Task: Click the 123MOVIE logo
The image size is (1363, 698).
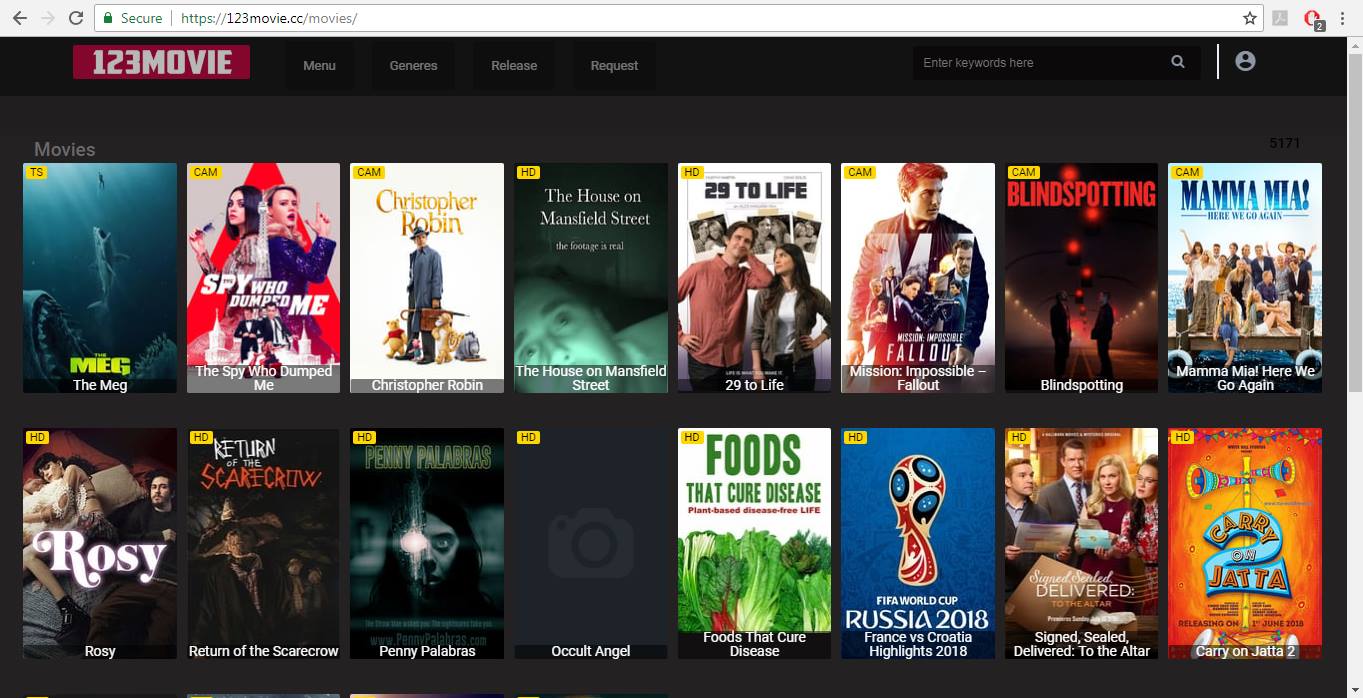Action: (161, 62)
